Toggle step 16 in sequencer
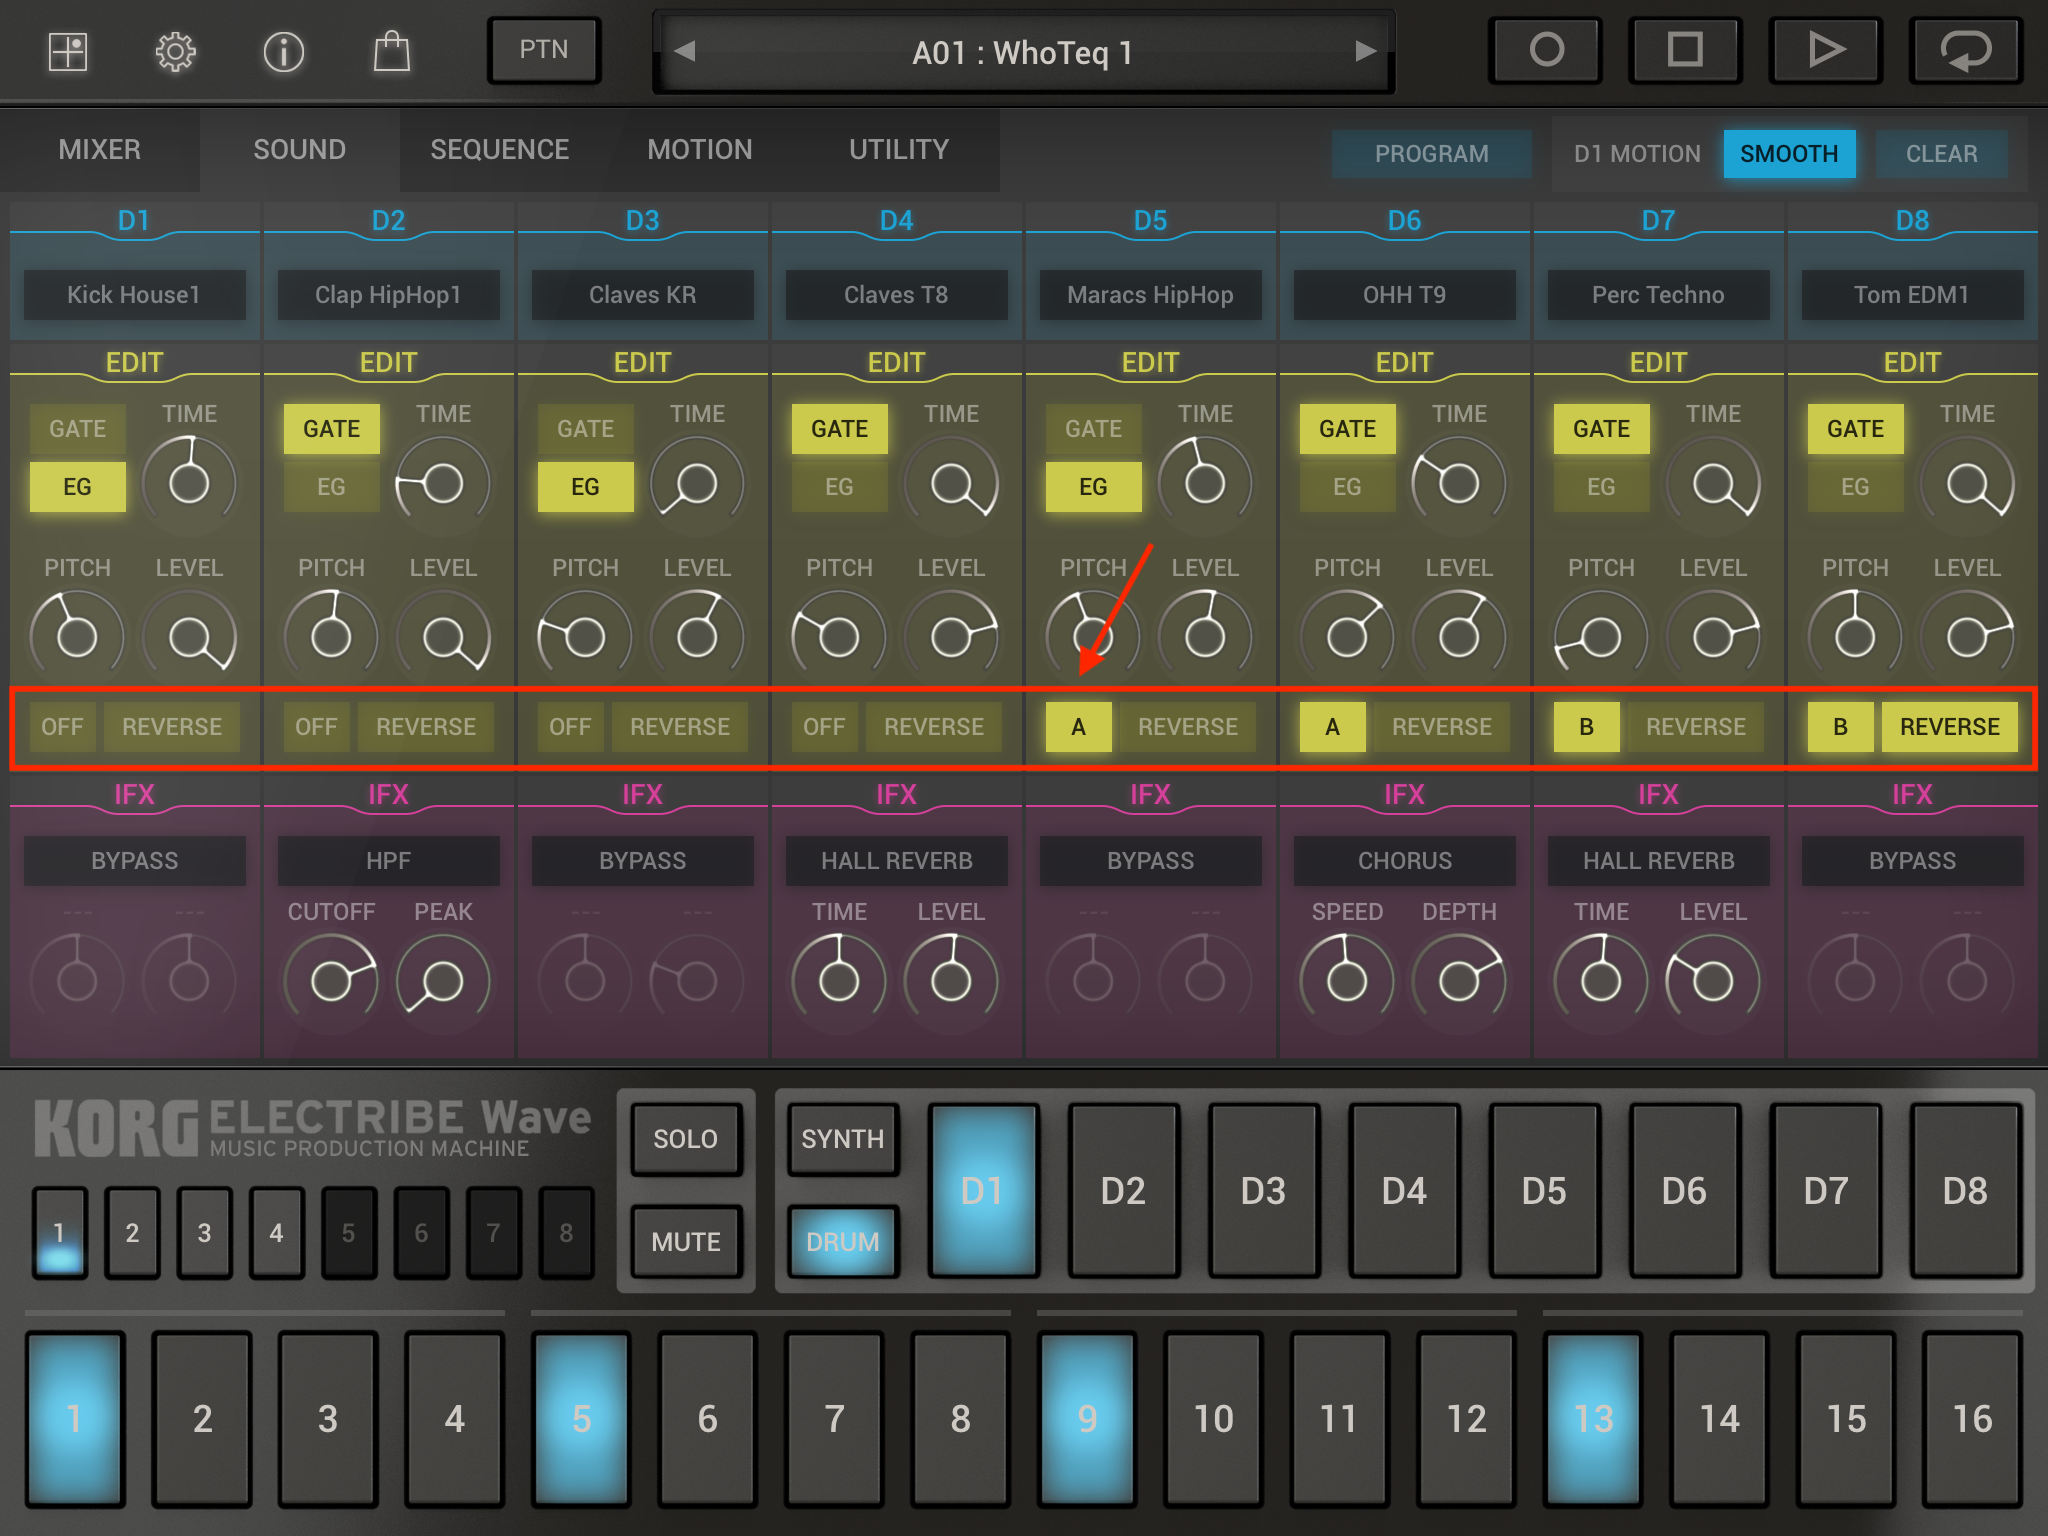The width and height of the screenshot is (2048, 1536). (1972, 1419)
